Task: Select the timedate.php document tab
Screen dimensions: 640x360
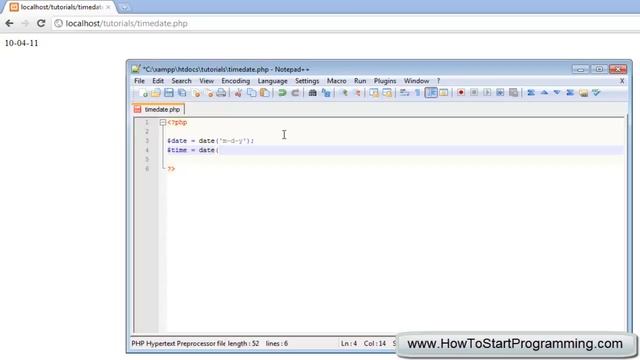Action: pos(158,109)
